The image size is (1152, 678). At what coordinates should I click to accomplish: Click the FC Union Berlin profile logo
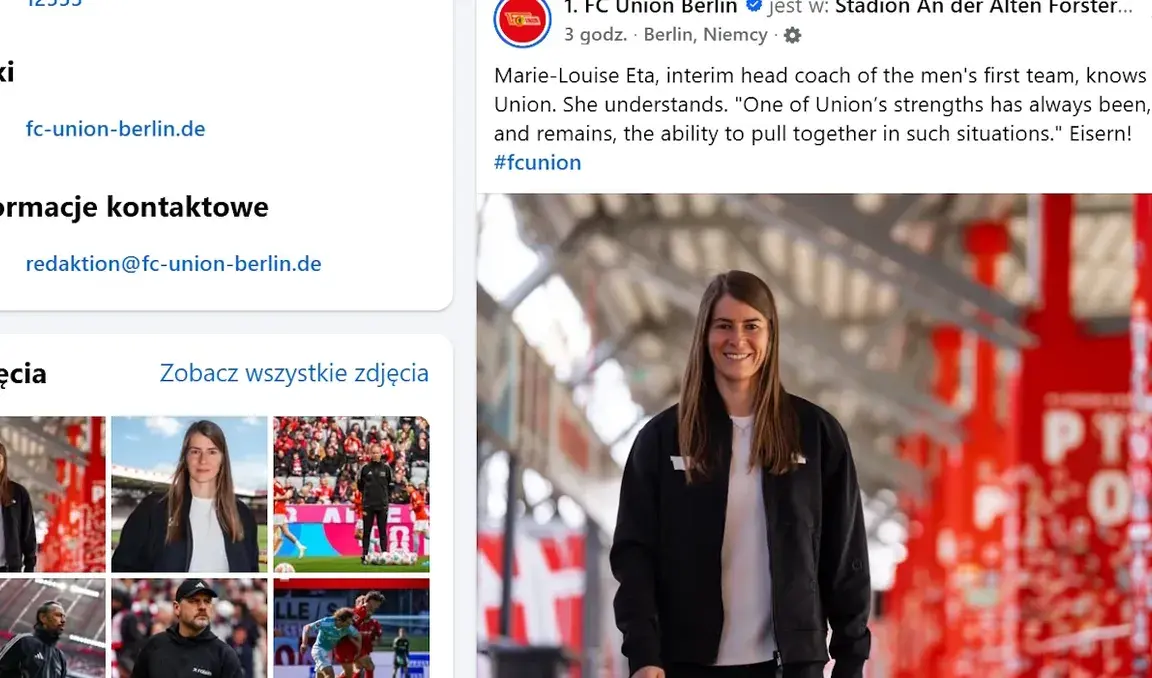522,19
